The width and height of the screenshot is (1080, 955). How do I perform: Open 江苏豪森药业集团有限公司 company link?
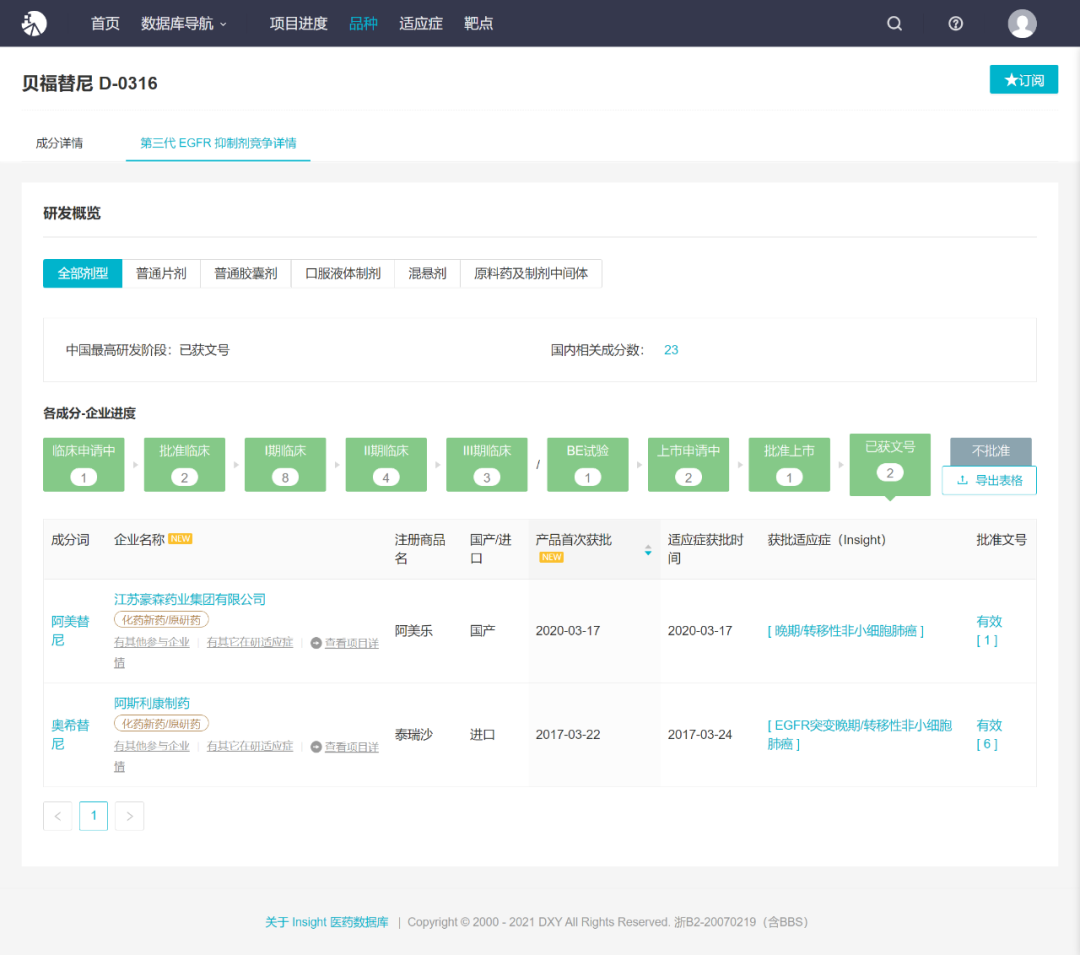point(190,599)
